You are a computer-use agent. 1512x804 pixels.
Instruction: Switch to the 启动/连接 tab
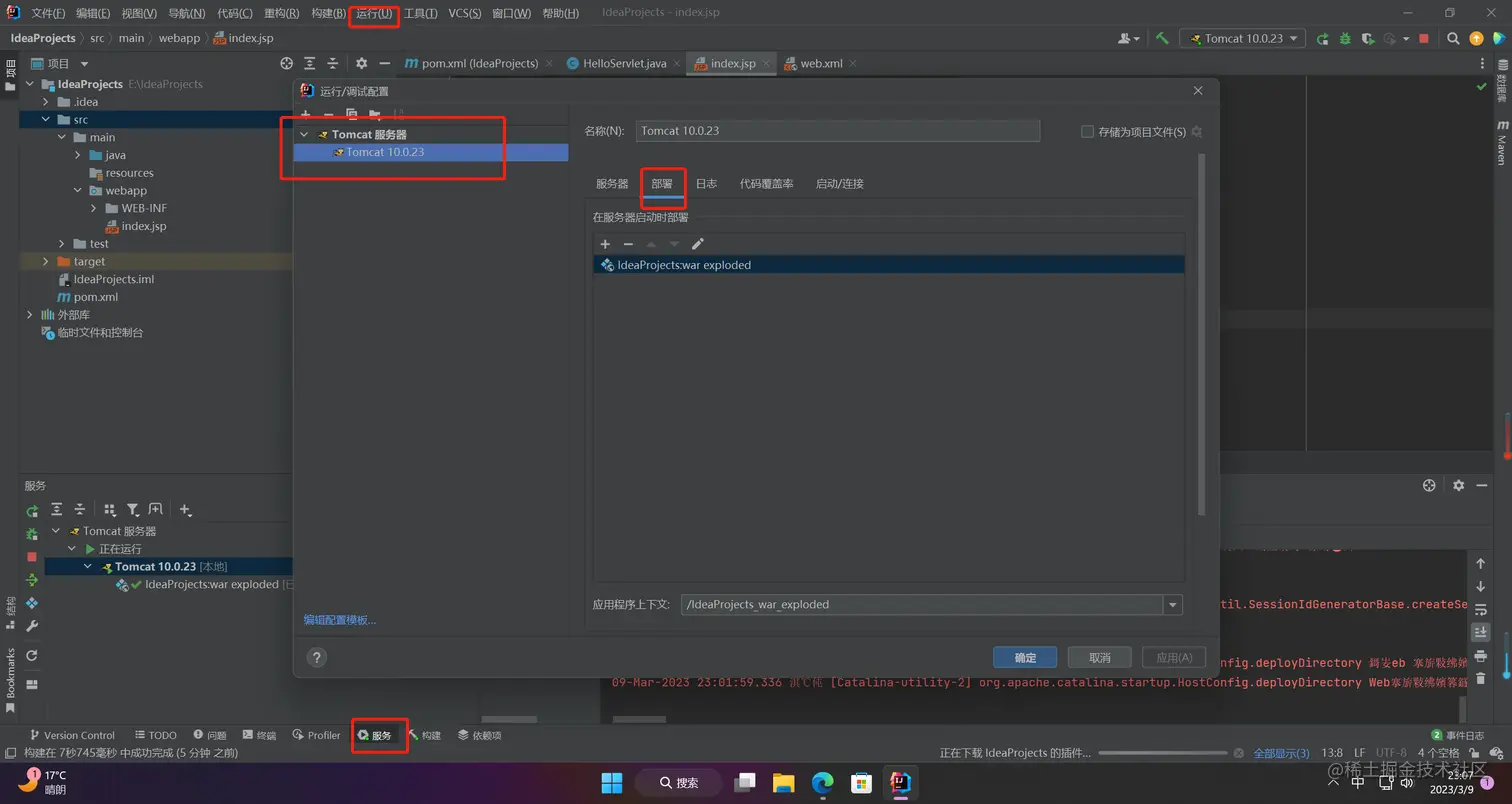coord(840,184)
